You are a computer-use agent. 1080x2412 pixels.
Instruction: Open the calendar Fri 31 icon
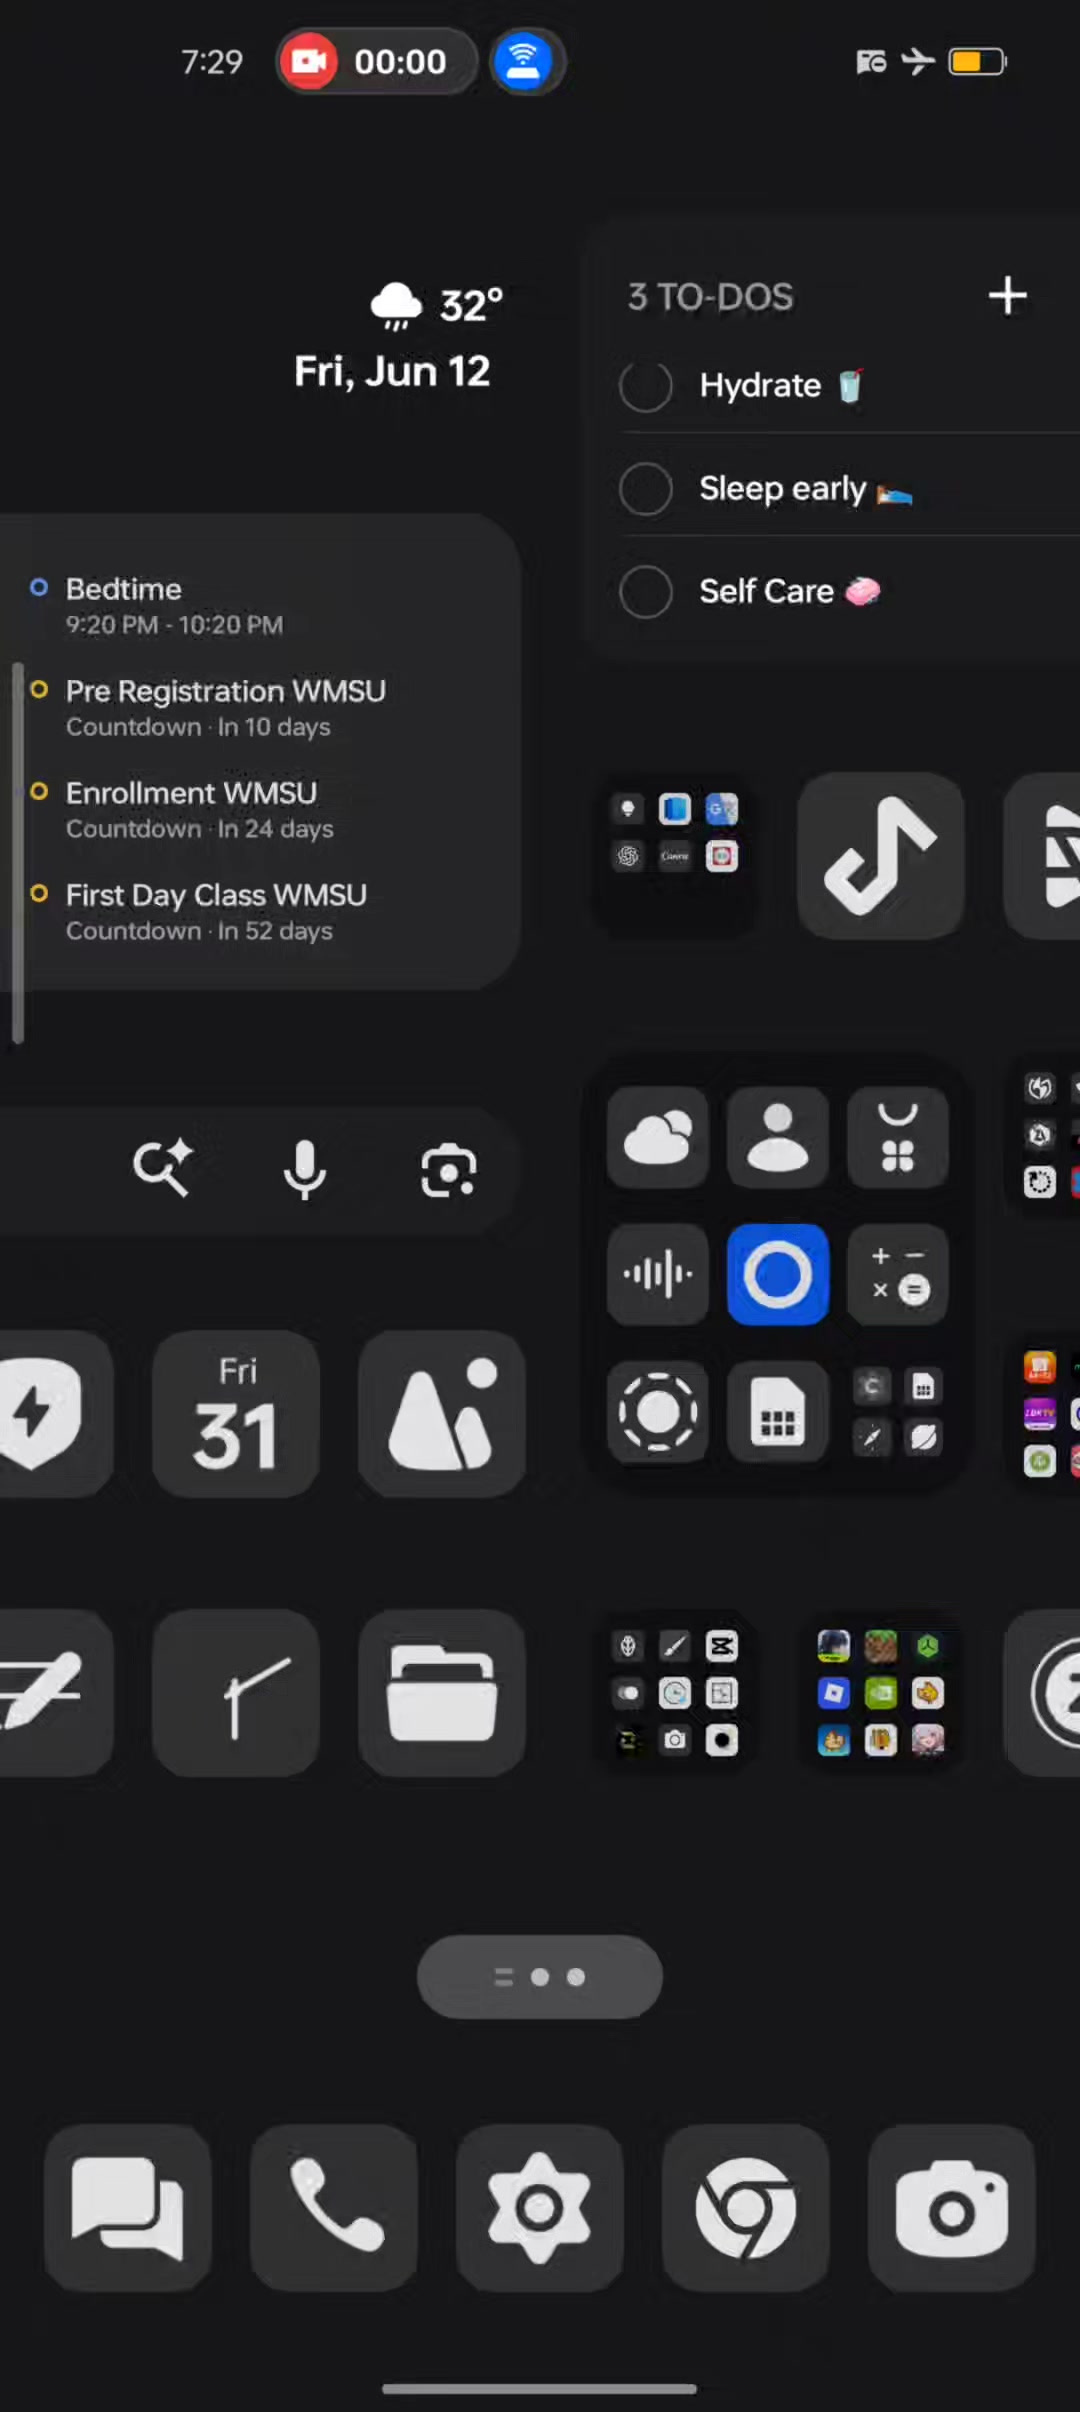point(236,1413)
